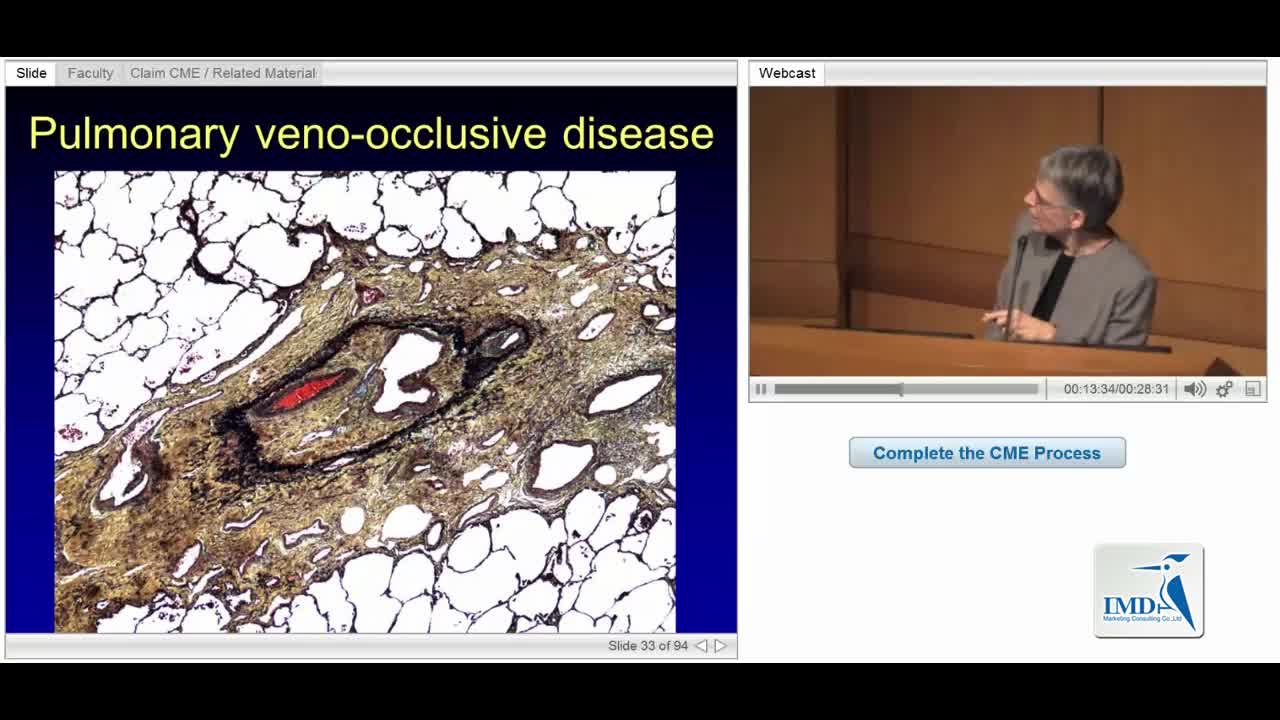Open the player settings gears icon
Image resolution: width=1280 pixels, height=720 pixels.
click(1224, 389)
